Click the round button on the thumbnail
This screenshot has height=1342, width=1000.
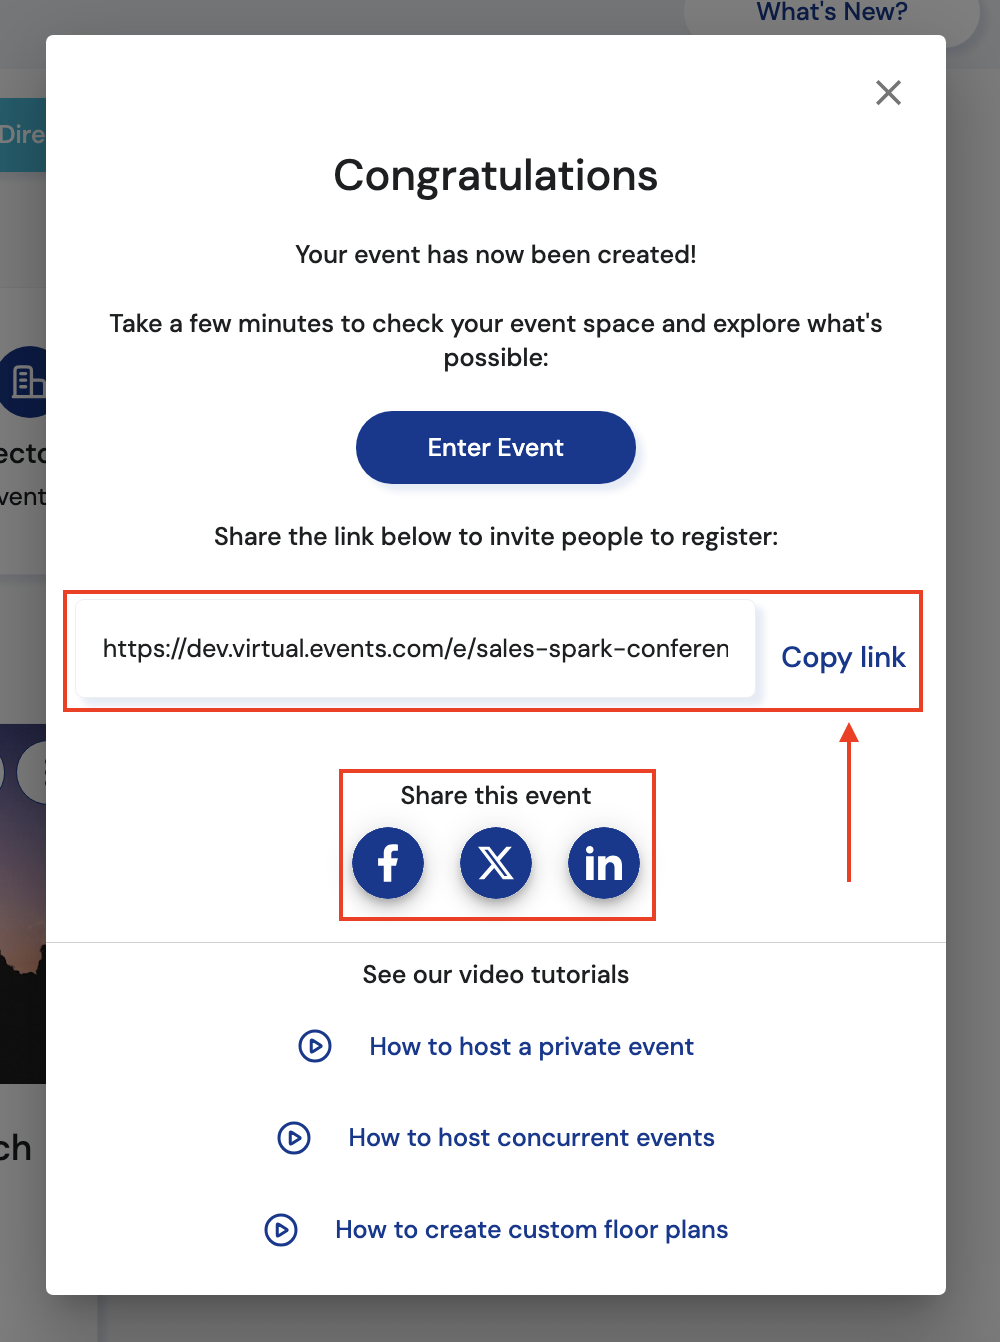tap(32, 772)
